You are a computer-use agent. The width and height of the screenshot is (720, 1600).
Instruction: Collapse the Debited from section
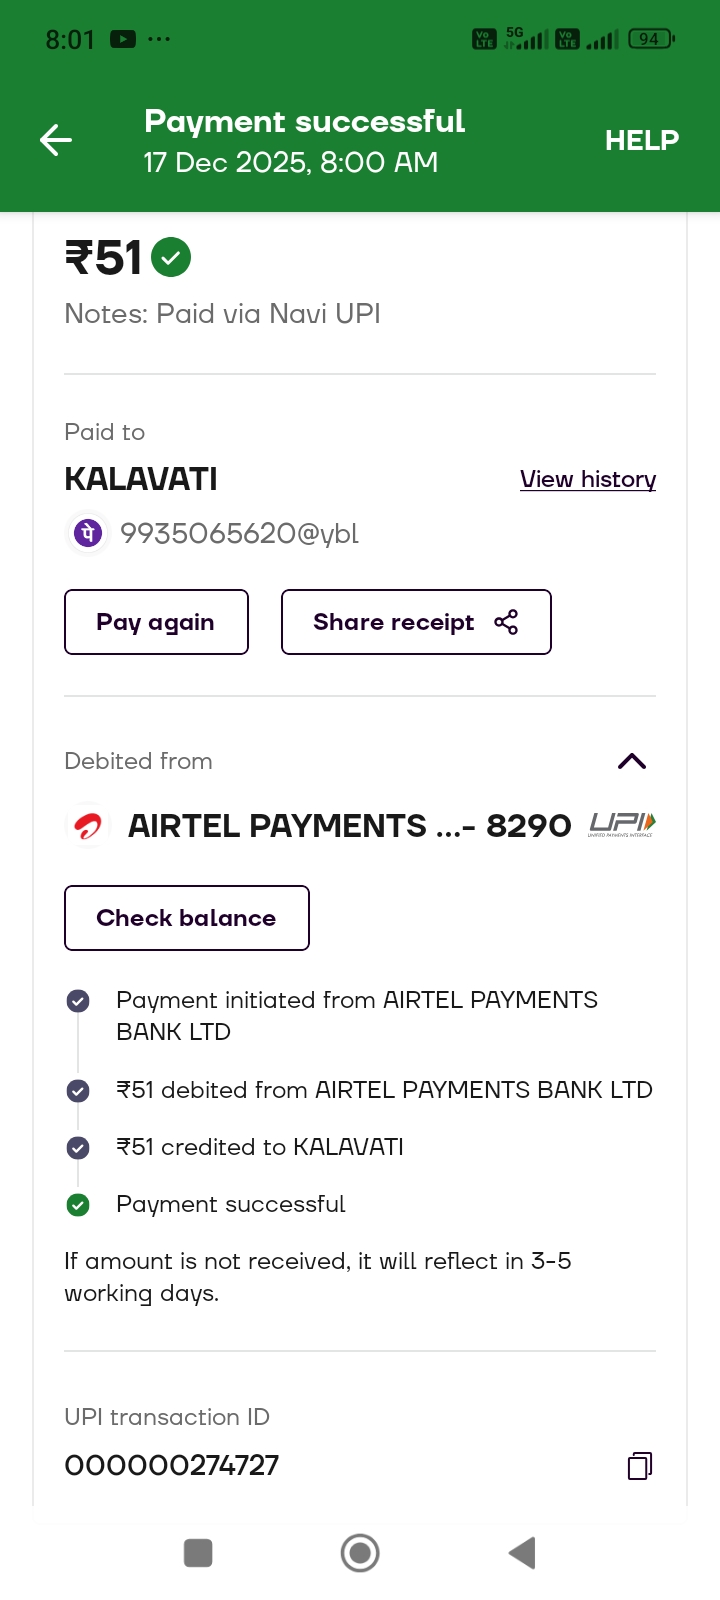click(632, 761)
